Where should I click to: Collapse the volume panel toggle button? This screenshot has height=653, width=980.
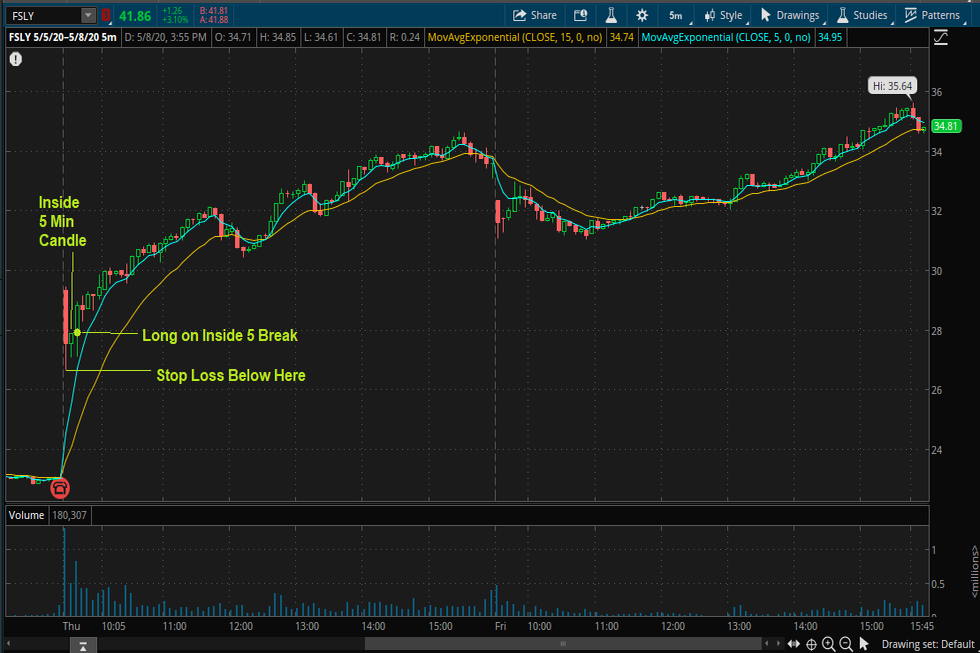point(85,644)
